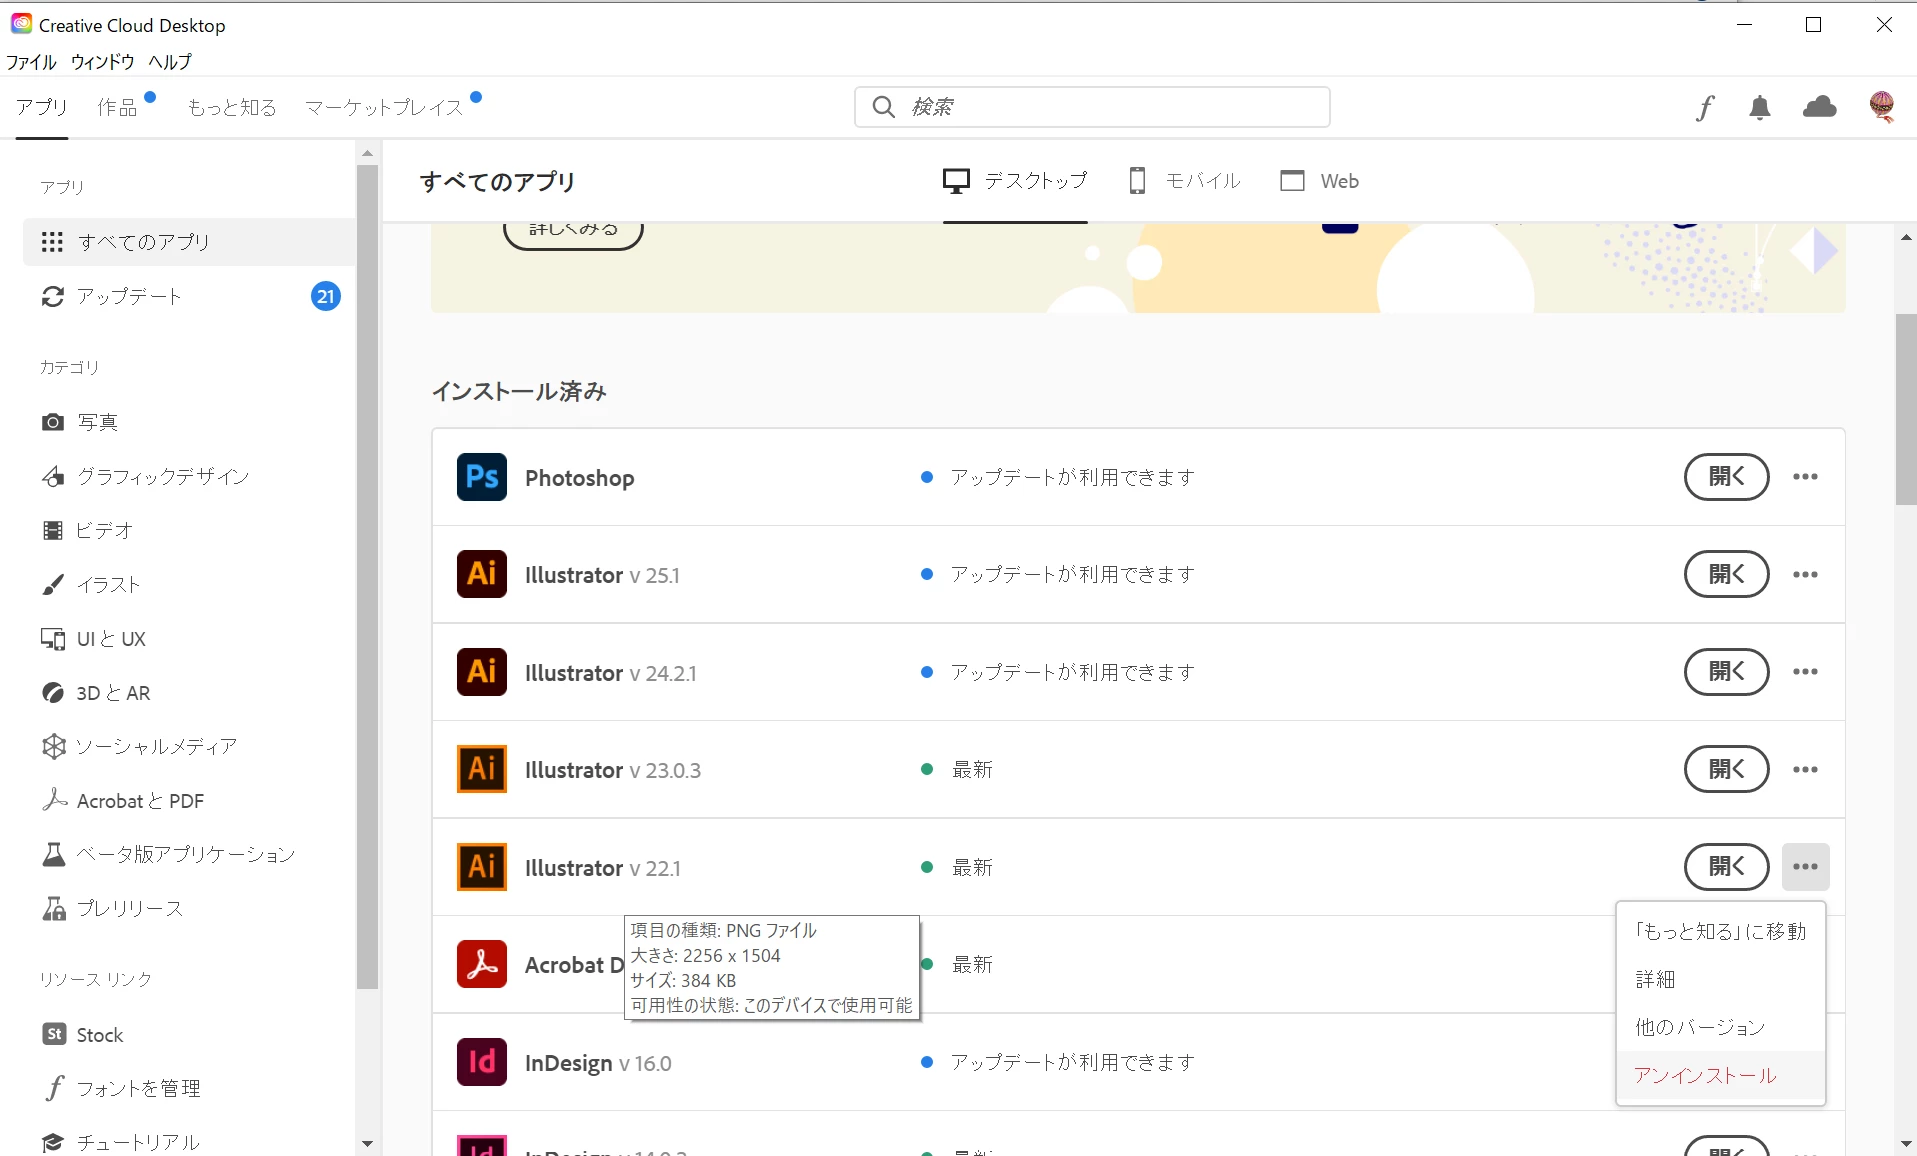1917x1156 pixels.
Task: Click the InDesign v 16.0 icon
Action: pyautogui.click(x=481, y=1062)
